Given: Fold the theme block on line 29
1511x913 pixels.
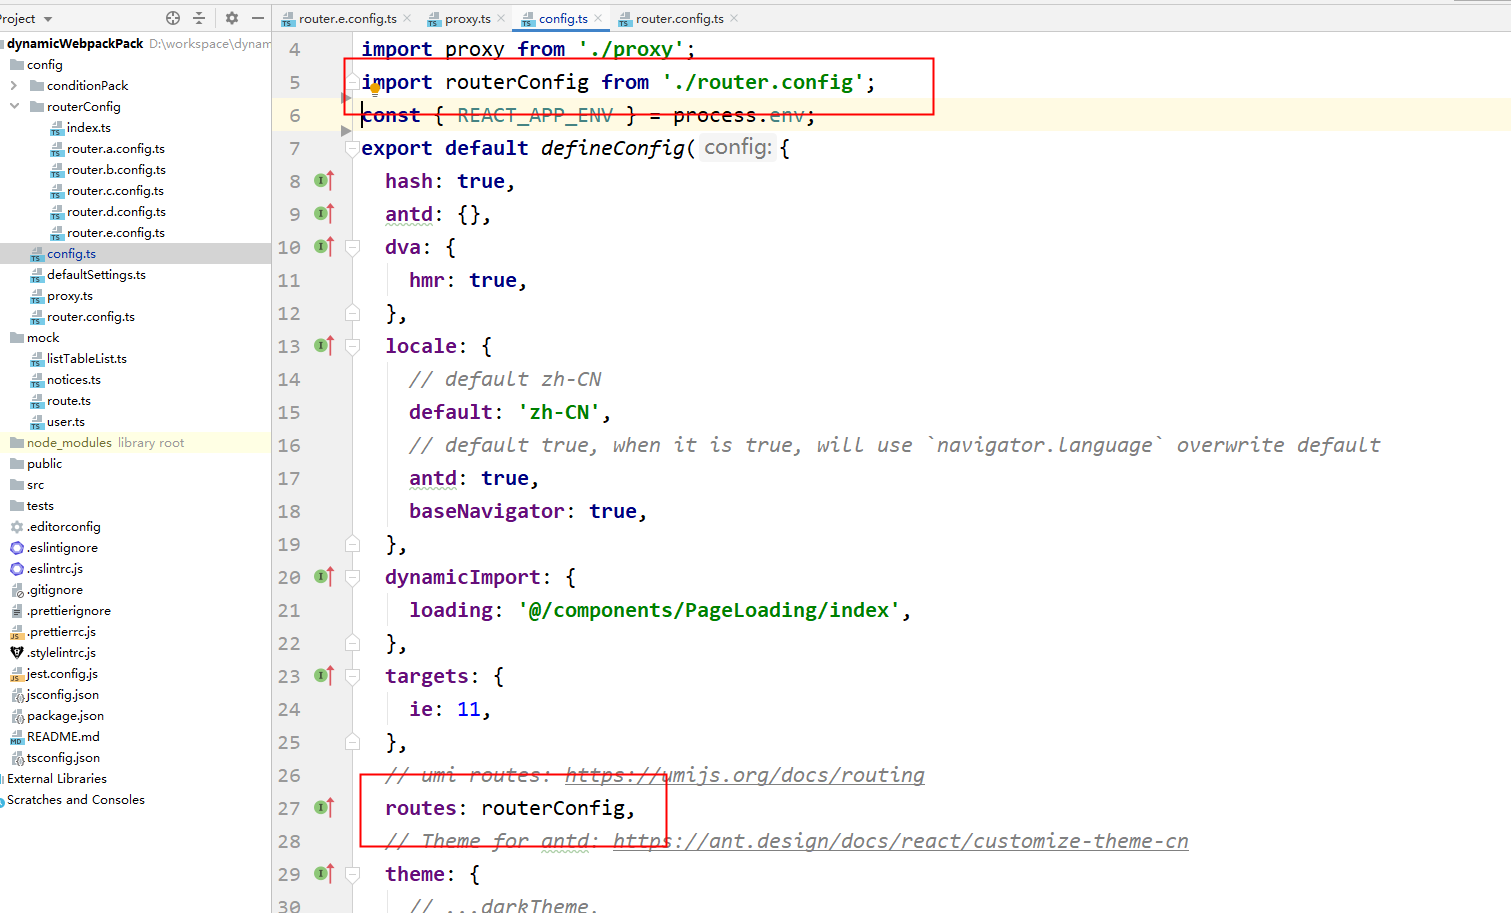Looking at the screenshot, I should (352, 874).
